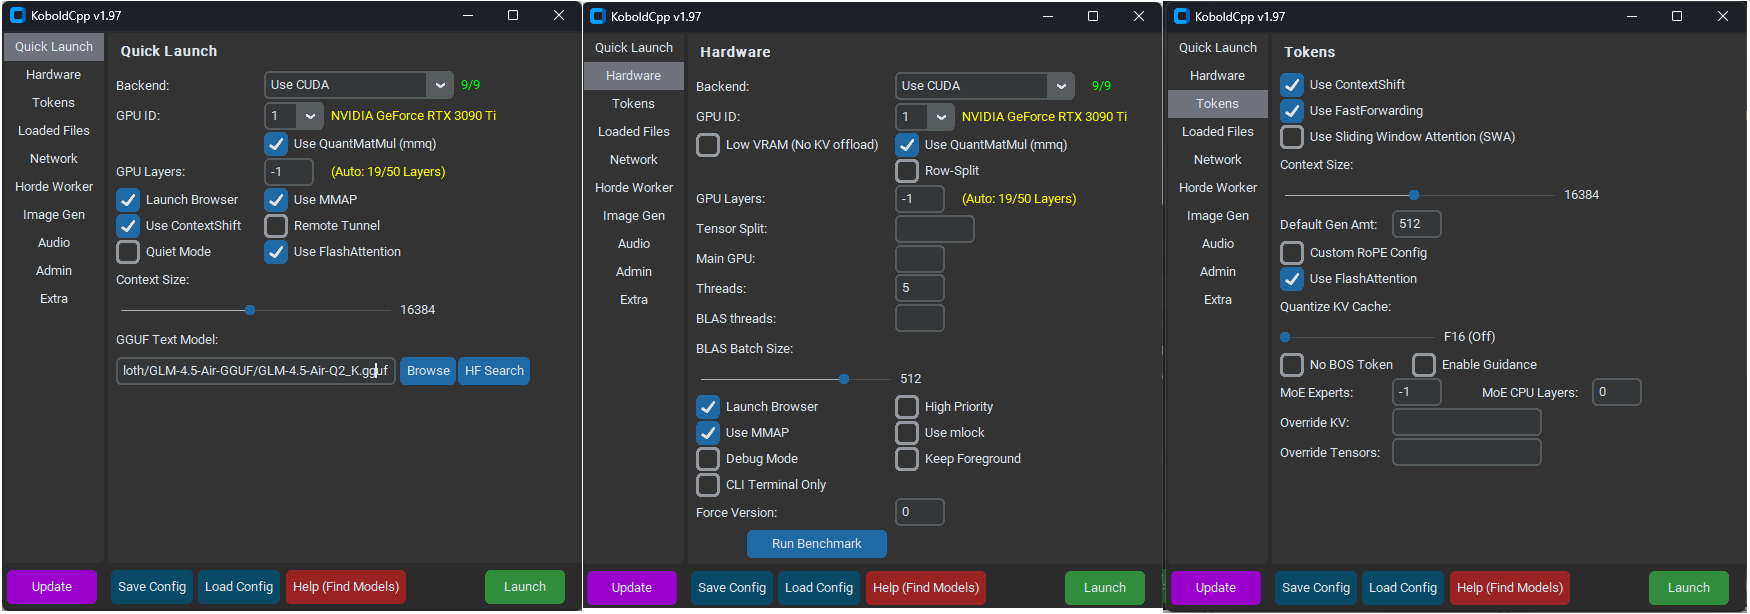Click Main GPU input field
The width and height of the screenshot is (1750, 614).
click(x=920, y=258)
